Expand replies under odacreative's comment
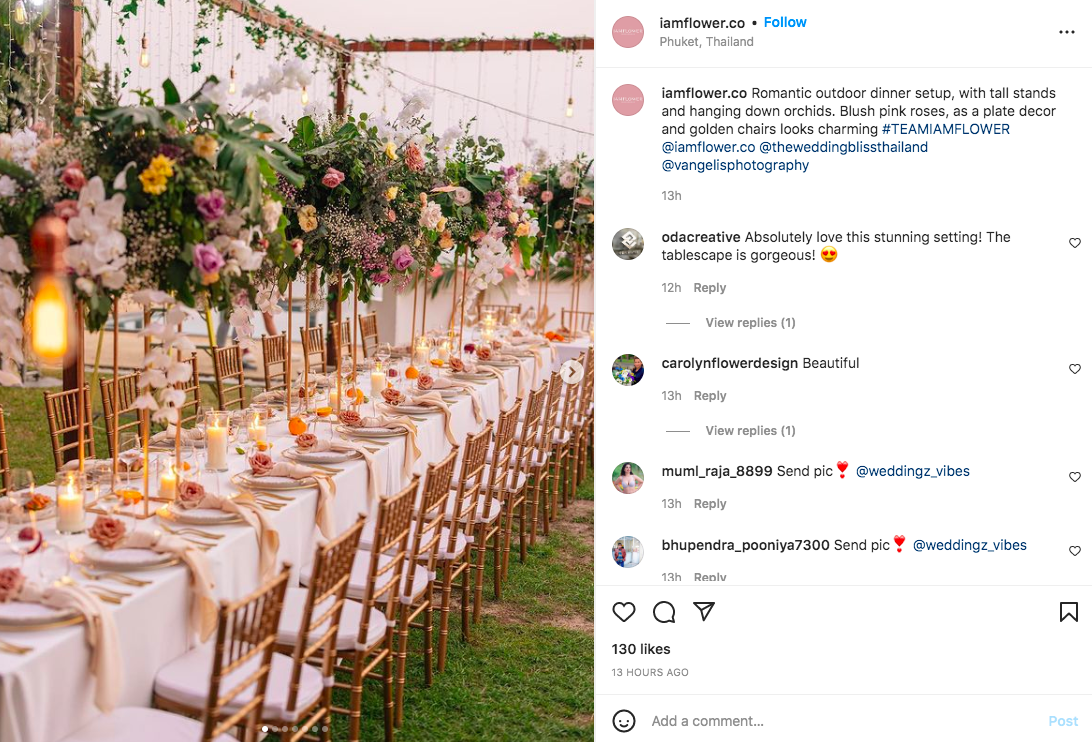 [750, 323]
